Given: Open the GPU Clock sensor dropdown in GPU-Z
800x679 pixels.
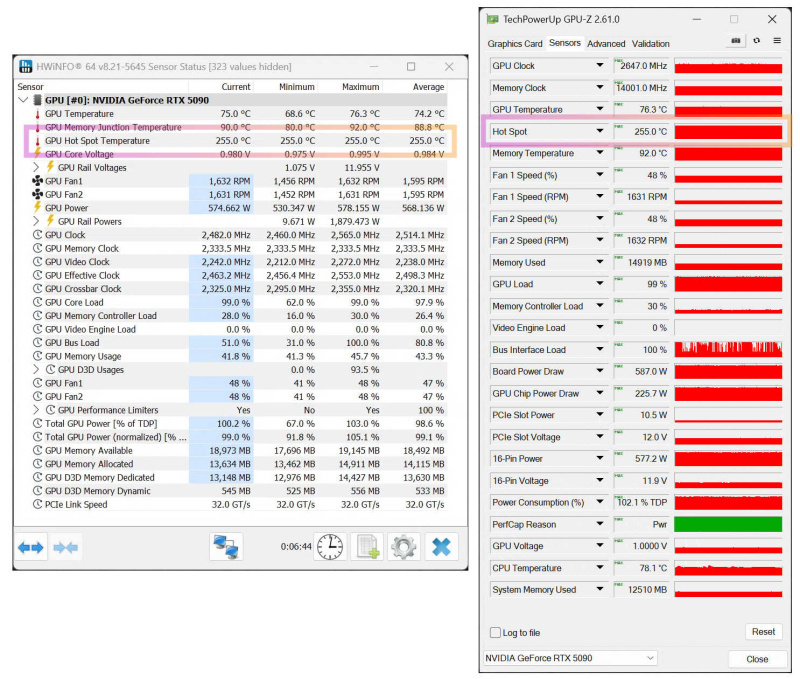Looking at the screenshot, I should pyautogui.click(x=600, y=65).
